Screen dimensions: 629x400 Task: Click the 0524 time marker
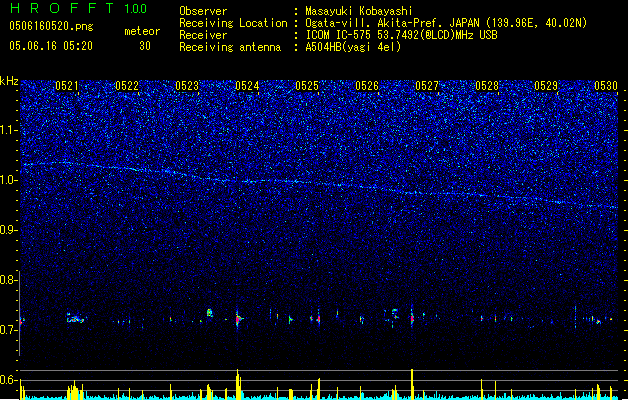click(247, 86)
